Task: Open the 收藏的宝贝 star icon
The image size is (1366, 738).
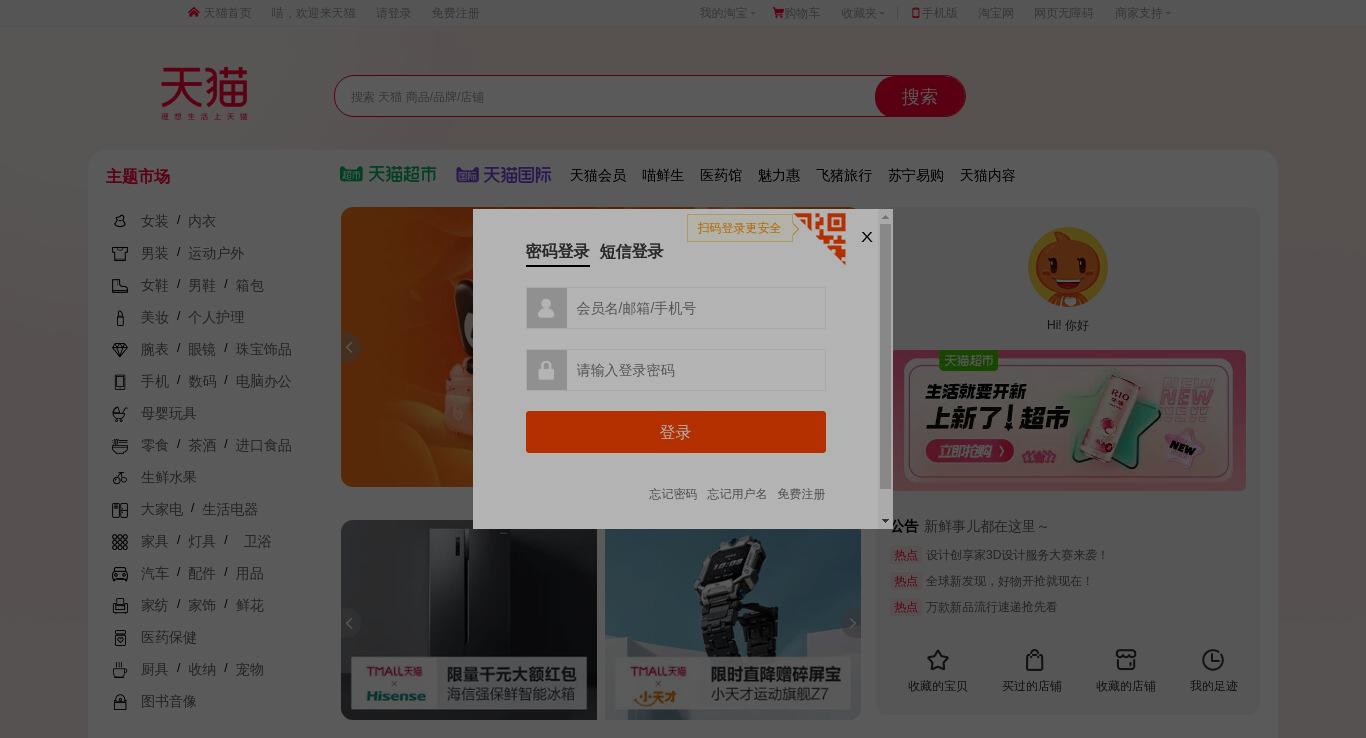Action: tap(937, 660)
